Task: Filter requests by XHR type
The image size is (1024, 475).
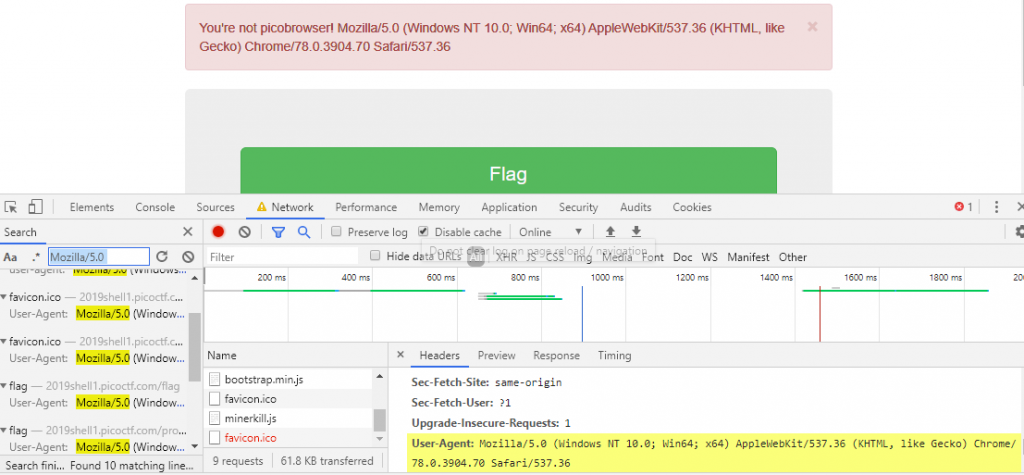Action: pos(506,257)
